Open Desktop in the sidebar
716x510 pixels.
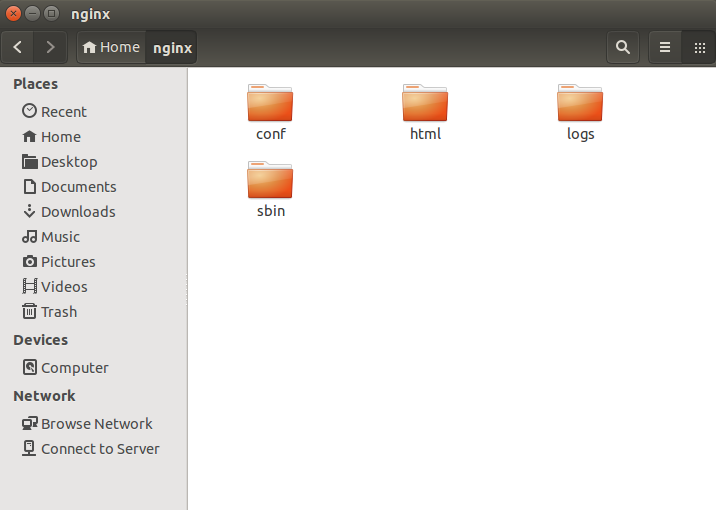[x=94, y=162]
